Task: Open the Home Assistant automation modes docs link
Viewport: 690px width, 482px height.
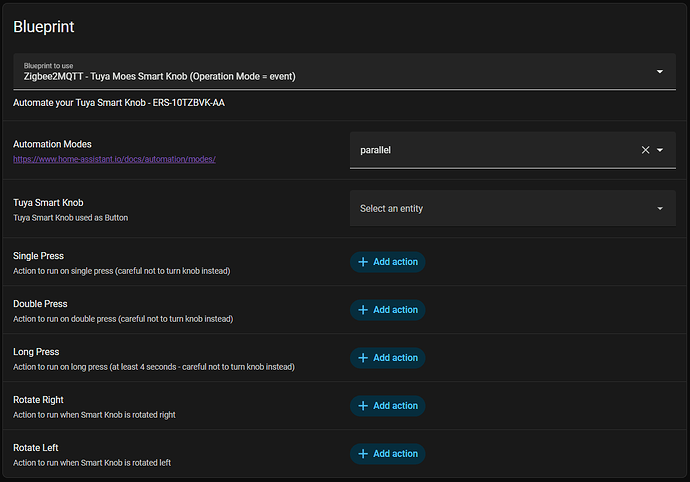Action: tap(114, 159)
